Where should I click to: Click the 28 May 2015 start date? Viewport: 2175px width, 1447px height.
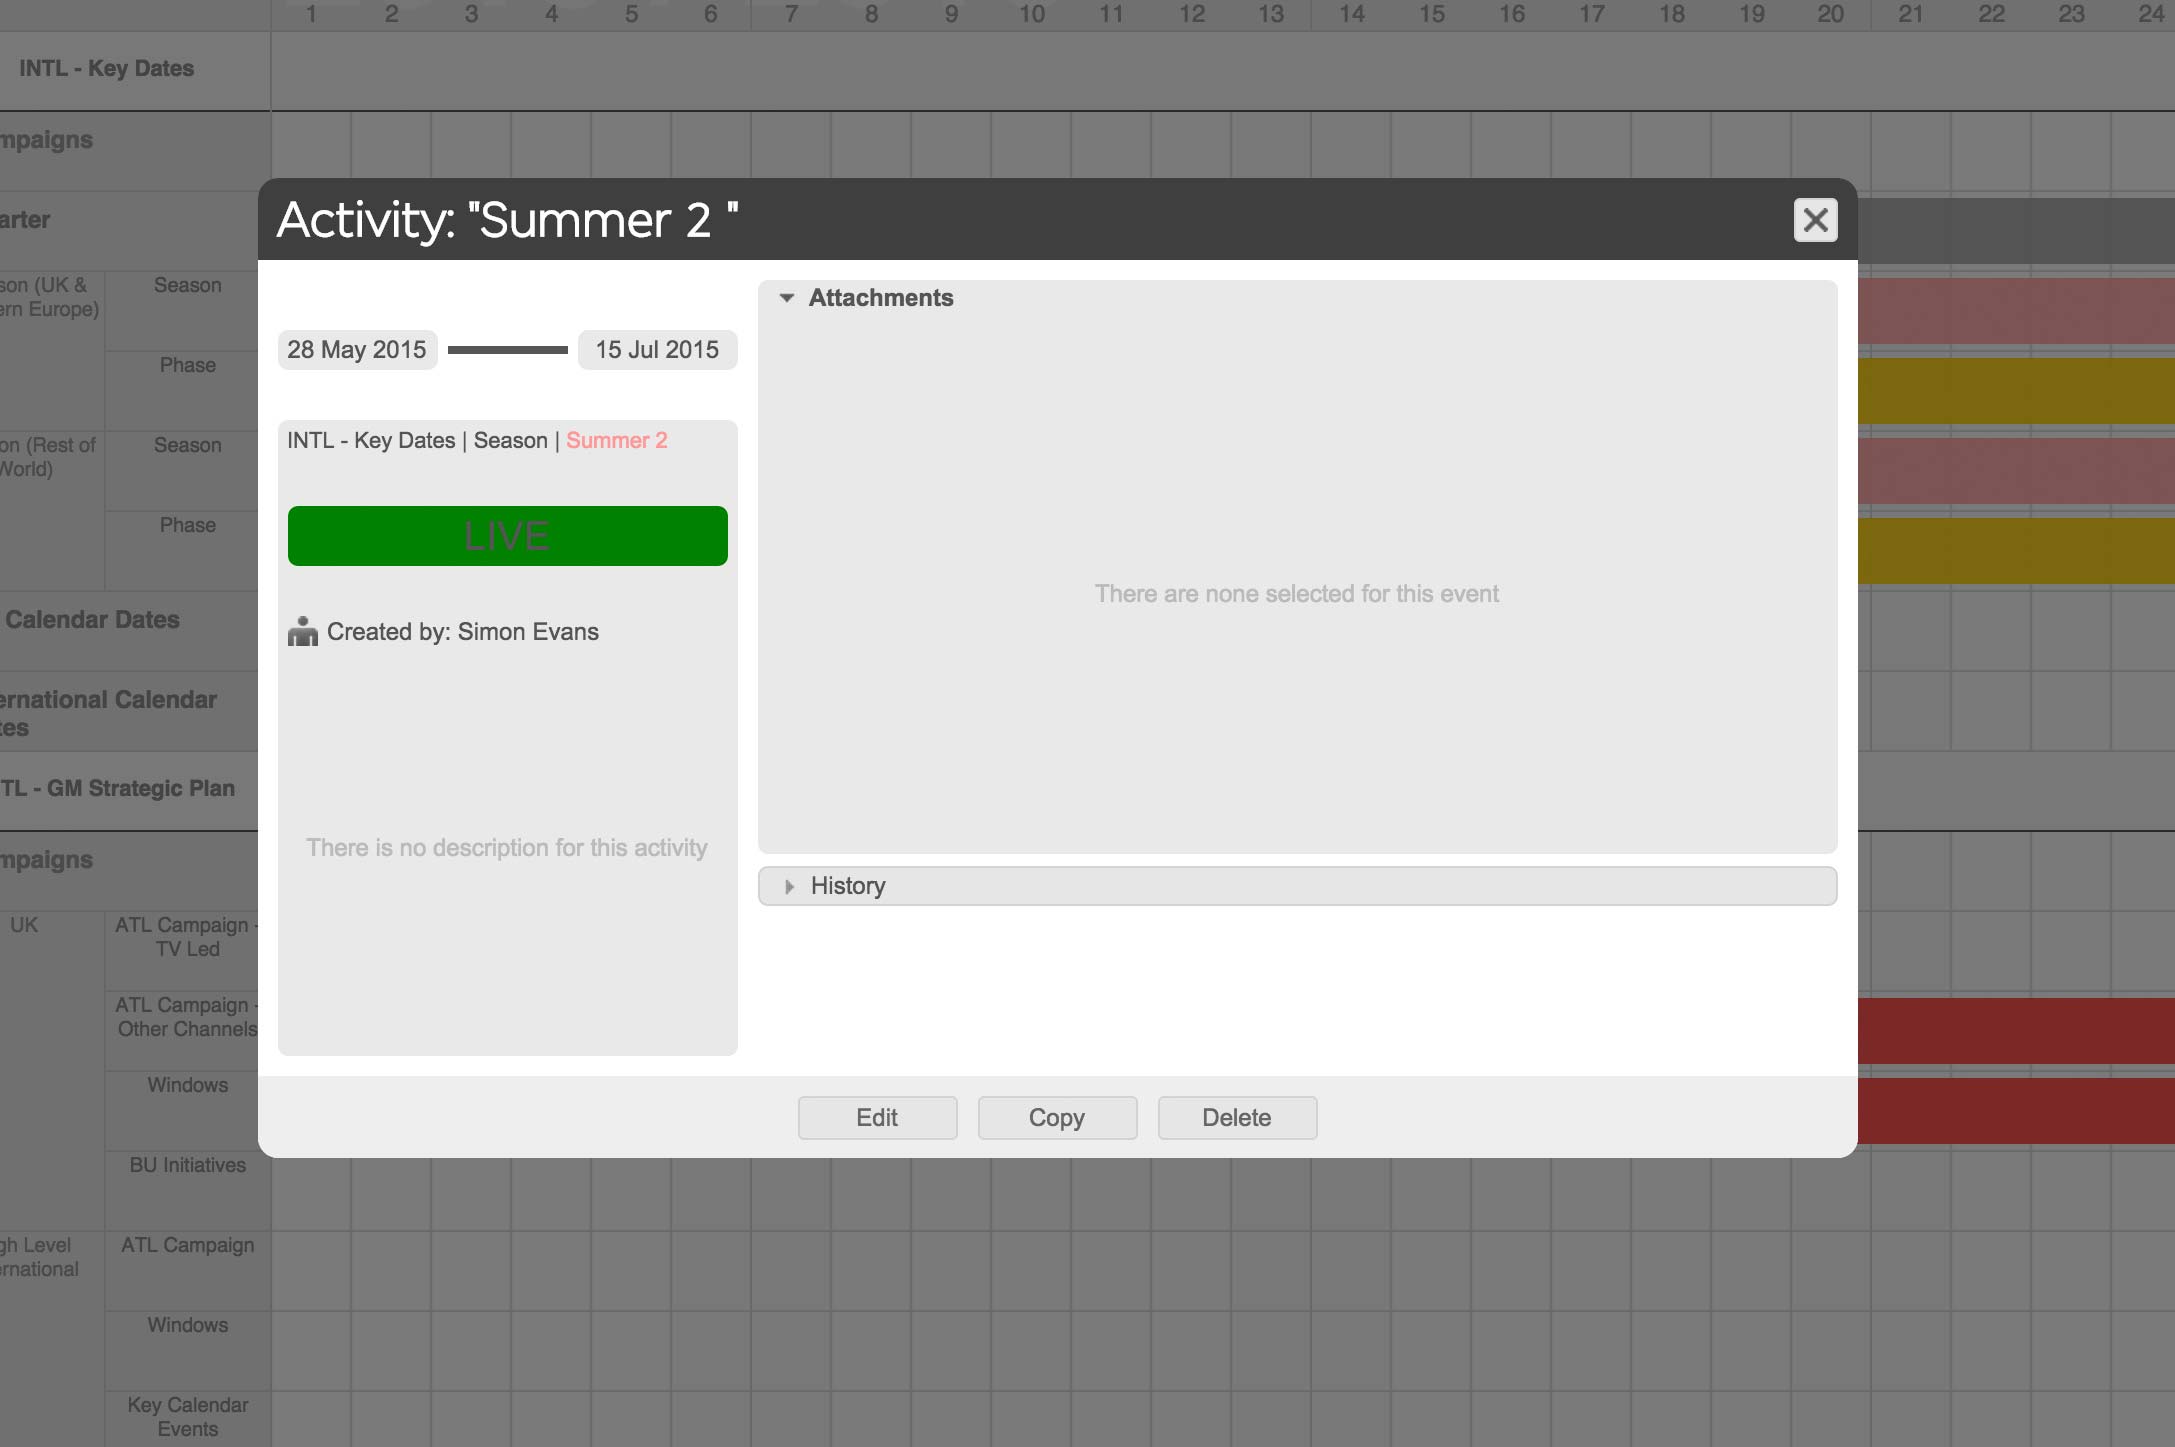coord(357,350)
